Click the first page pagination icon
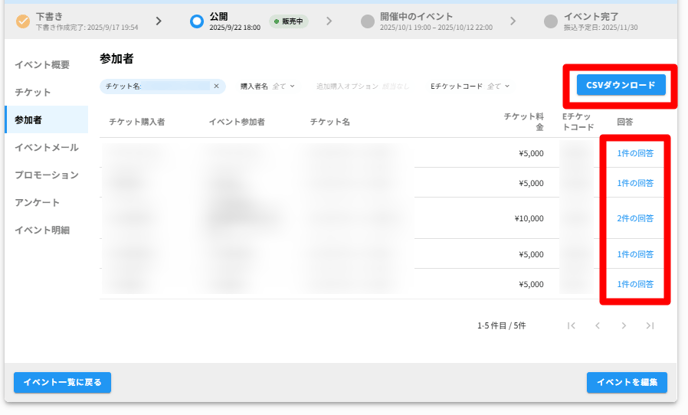This screenshot has width=688, height=415. [x=571, y=326]
